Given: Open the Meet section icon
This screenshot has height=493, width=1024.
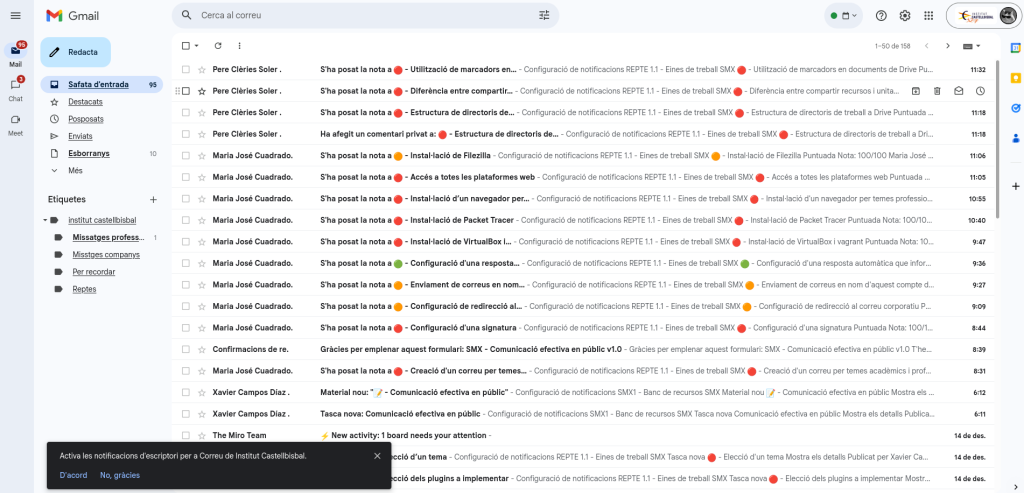Looking at the screenshot, I should coord(16,119).
